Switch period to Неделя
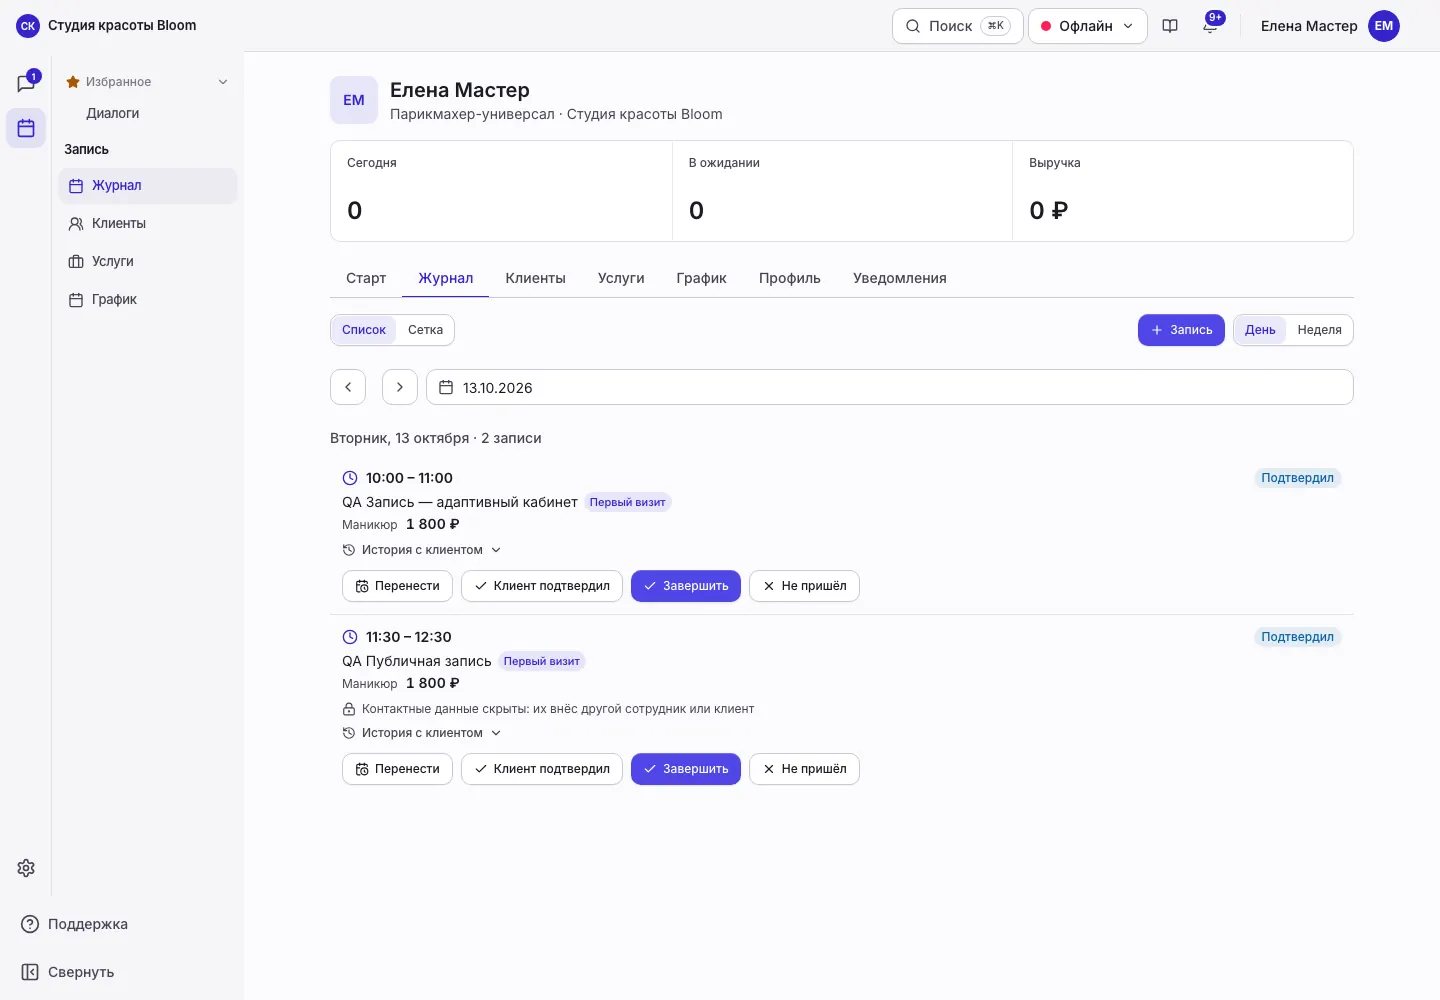This screenshot has height=1000, width=1440. (1319, 330)
